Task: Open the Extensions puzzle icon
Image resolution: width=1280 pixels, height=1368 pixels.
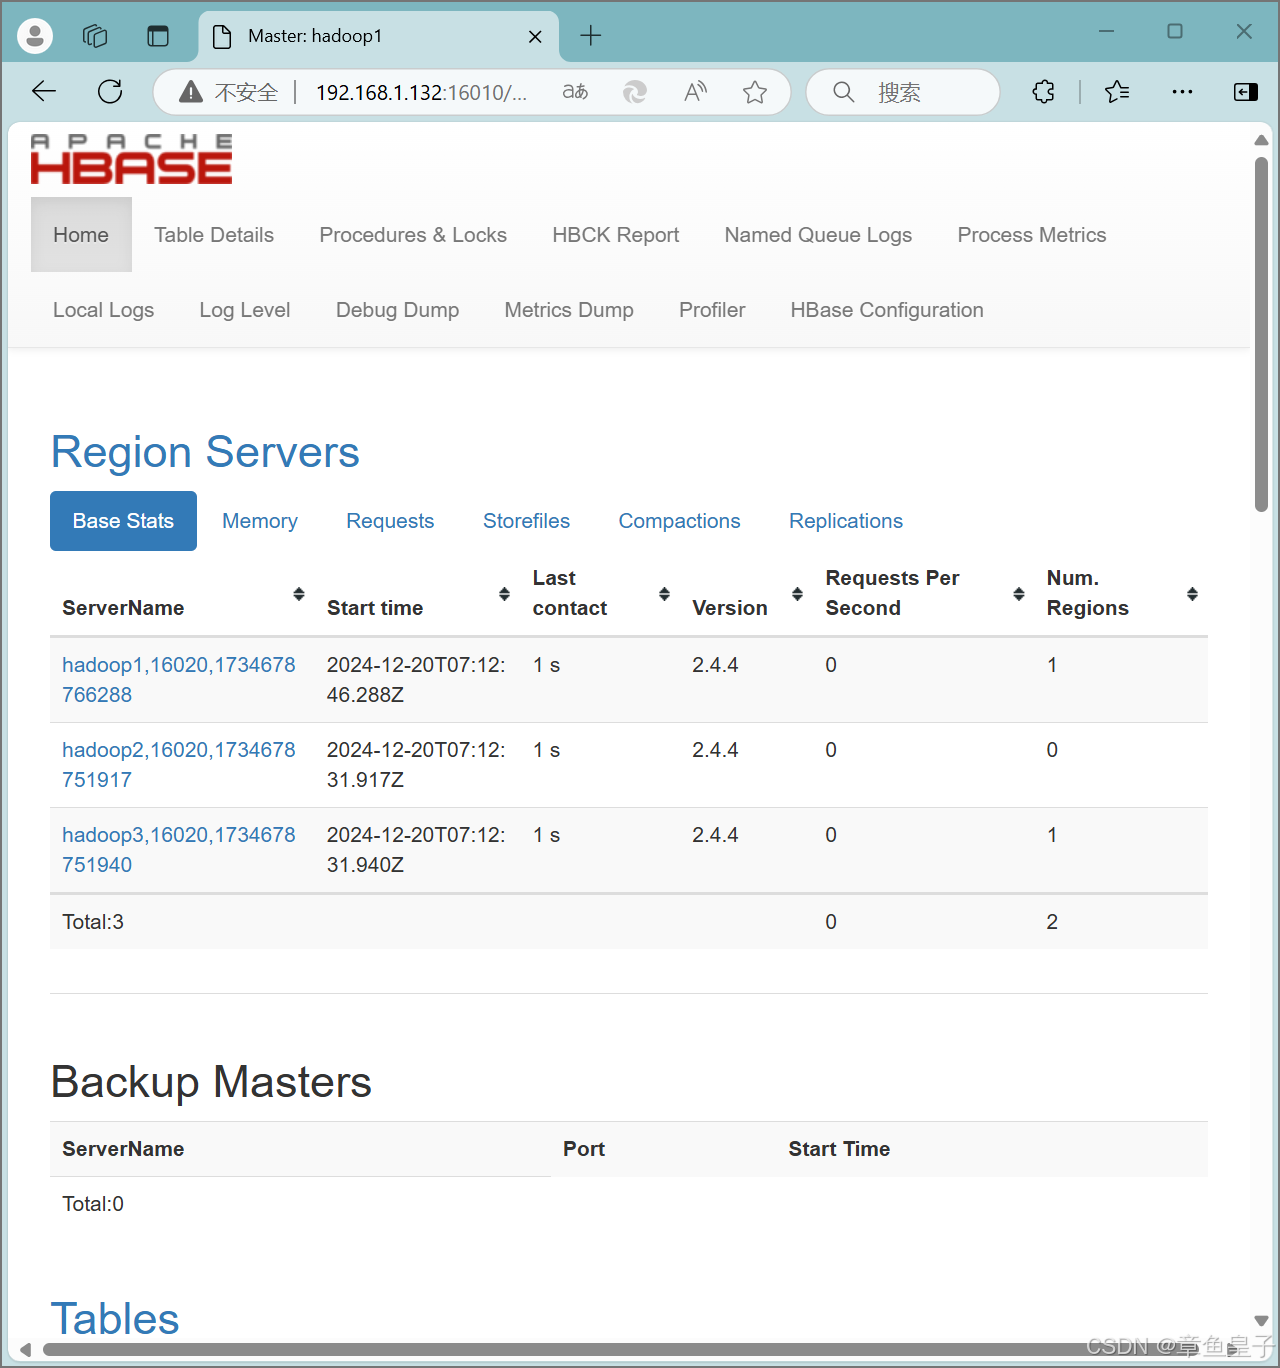Action: tap(1043, 92)
